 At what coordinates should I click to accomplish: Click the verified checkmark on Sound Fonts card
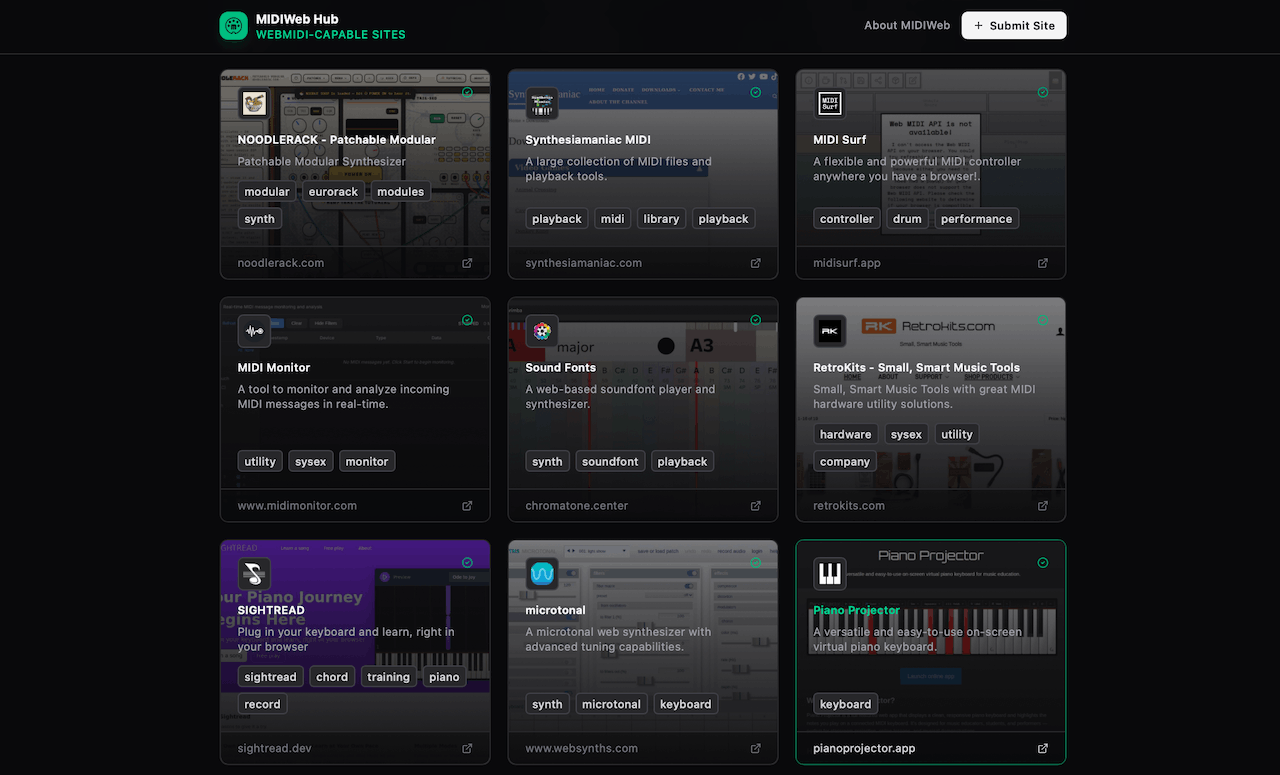pos(755,320)
